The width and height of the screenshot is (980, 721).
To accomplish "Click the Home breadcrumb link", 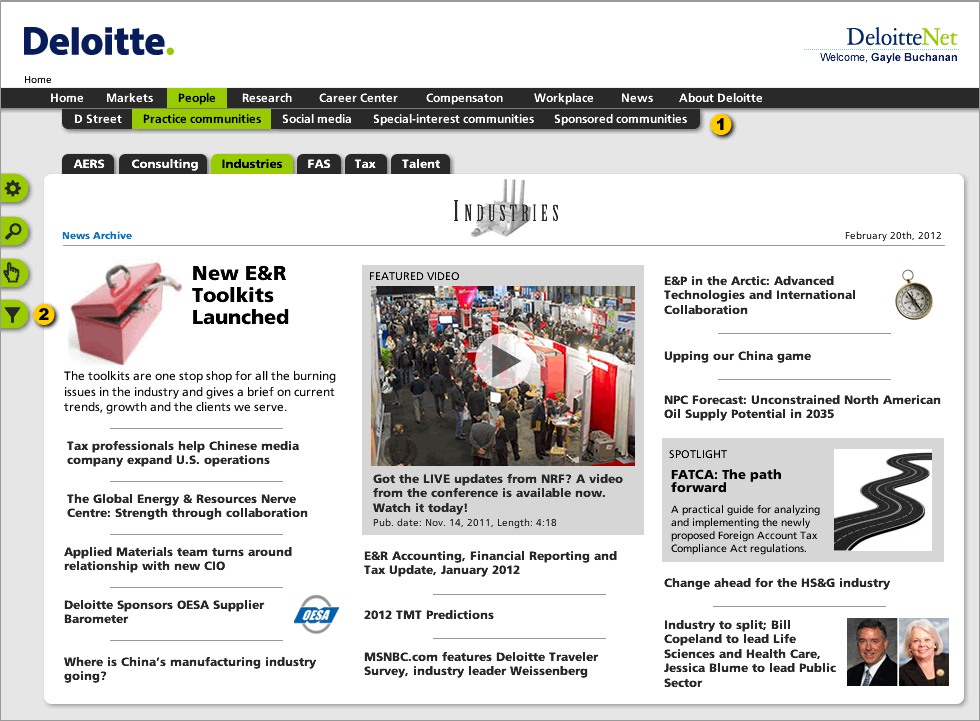I will pyautogui.click(x=38, y=79).
